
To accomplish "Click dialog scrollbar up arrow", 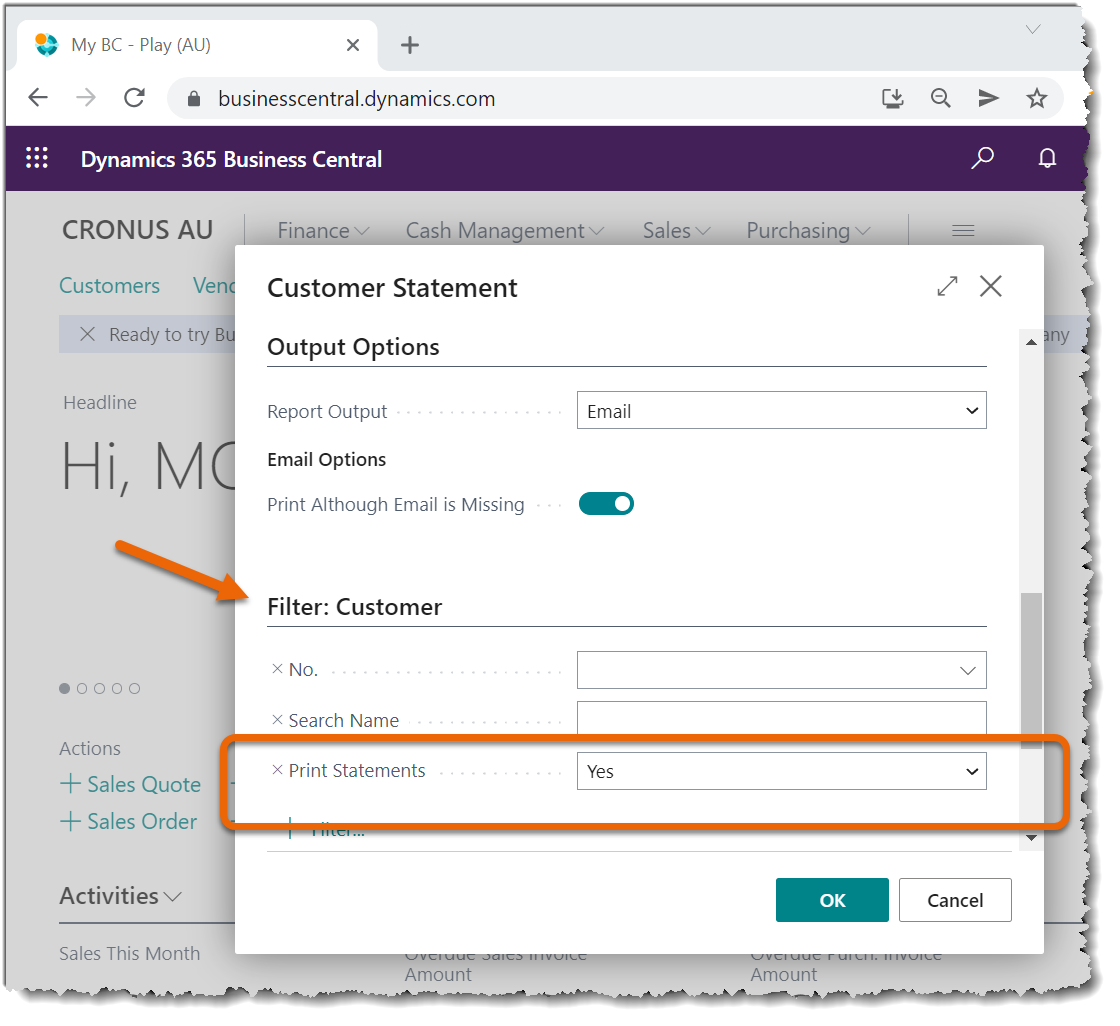I will tap(1031, 342).
